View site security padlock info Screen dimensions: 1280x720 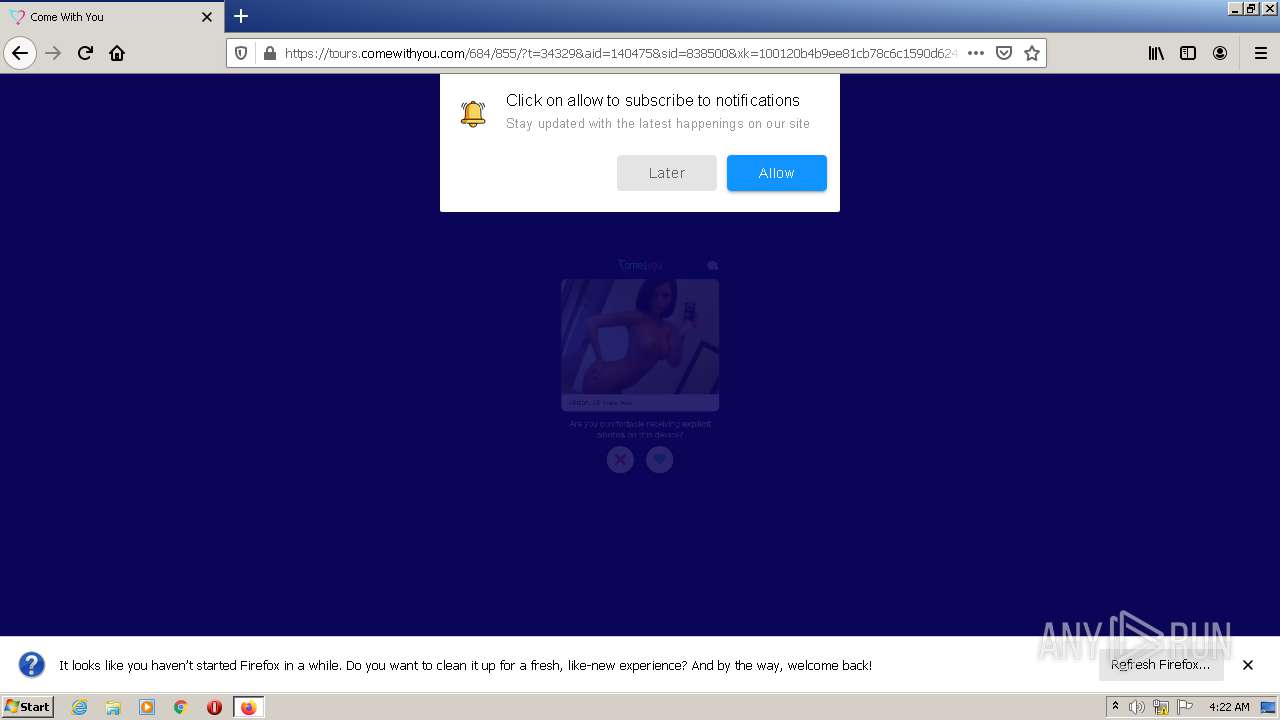[269, 53]
